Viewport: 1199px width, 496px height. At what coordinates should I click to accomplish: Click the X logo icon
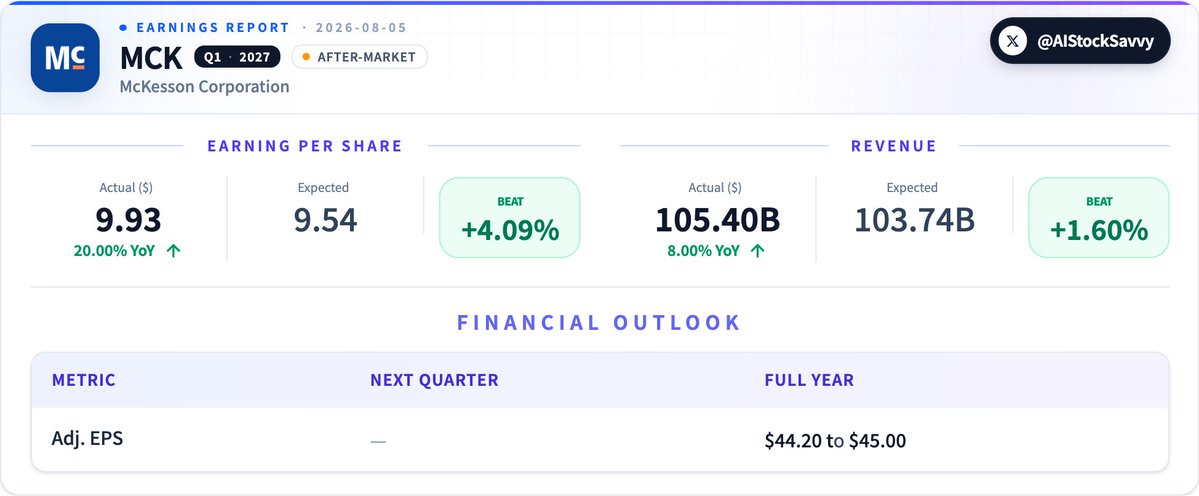coord(1013,41)
